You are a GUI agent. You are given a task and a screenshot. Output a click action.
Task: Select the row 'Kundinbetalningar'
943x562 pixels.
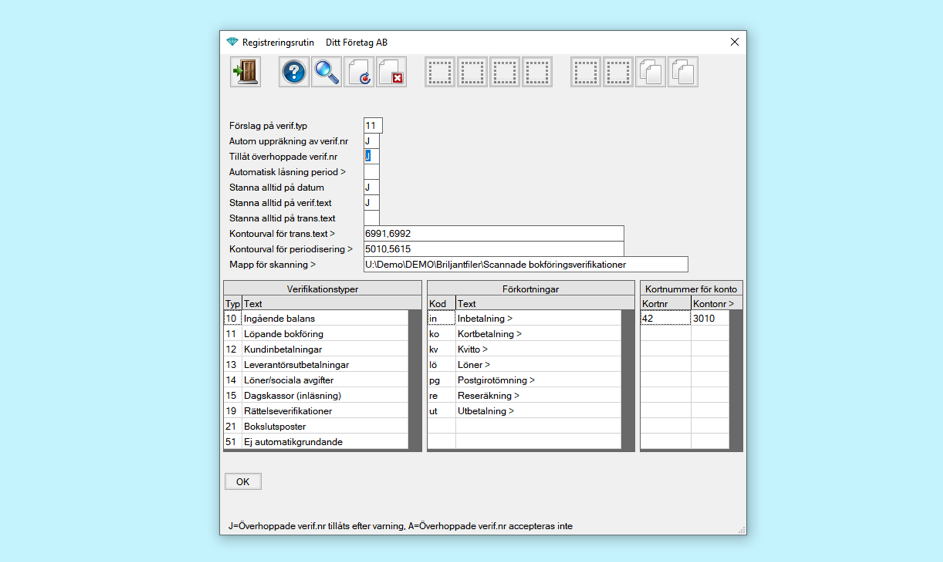pos(316,349)
